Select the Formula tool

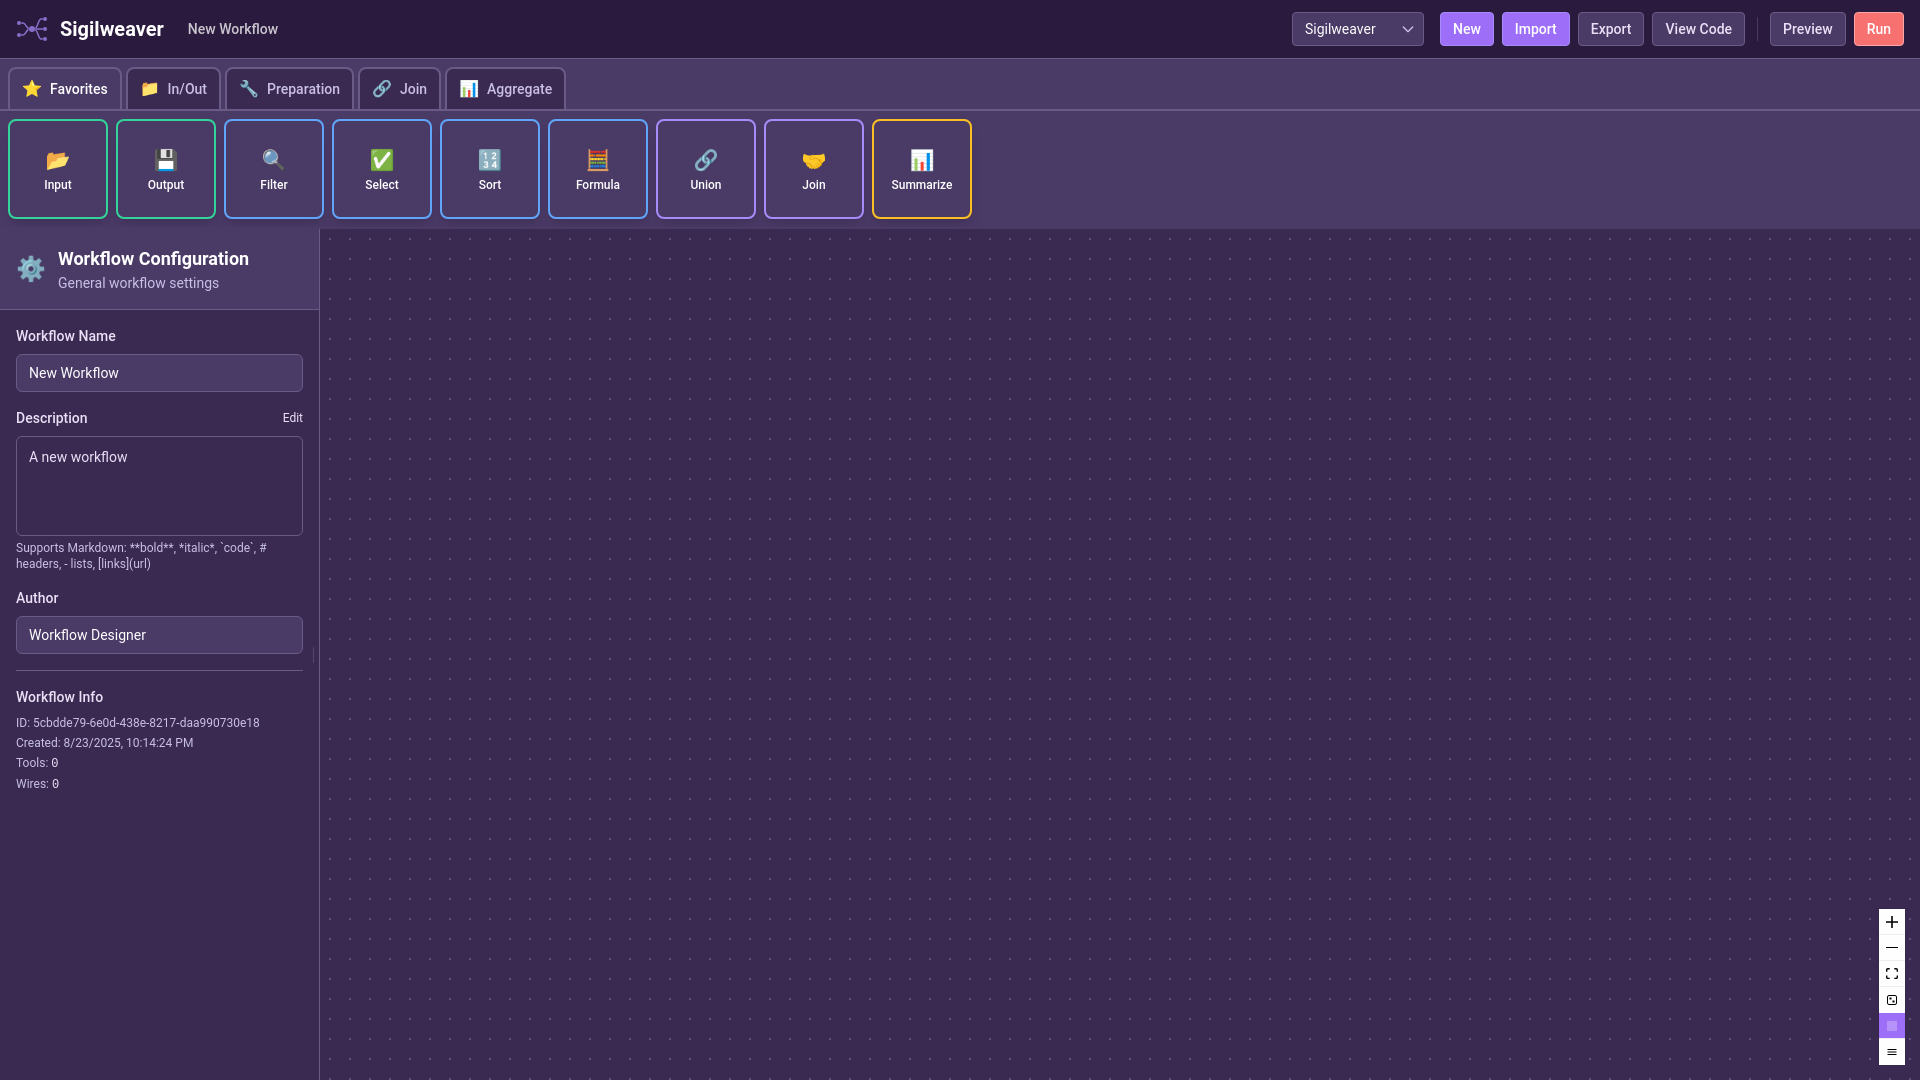pos(598,169)
